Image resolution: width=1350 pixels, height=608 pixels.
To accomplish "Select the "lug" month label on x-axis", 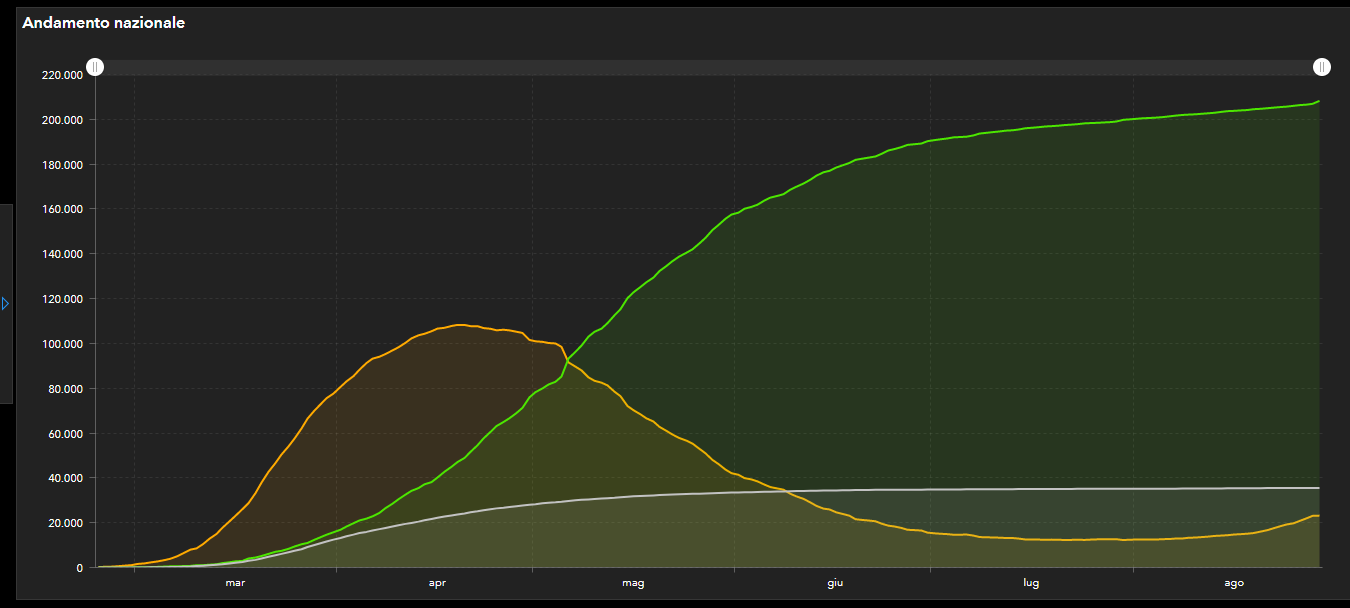I will click(1031, 582).
